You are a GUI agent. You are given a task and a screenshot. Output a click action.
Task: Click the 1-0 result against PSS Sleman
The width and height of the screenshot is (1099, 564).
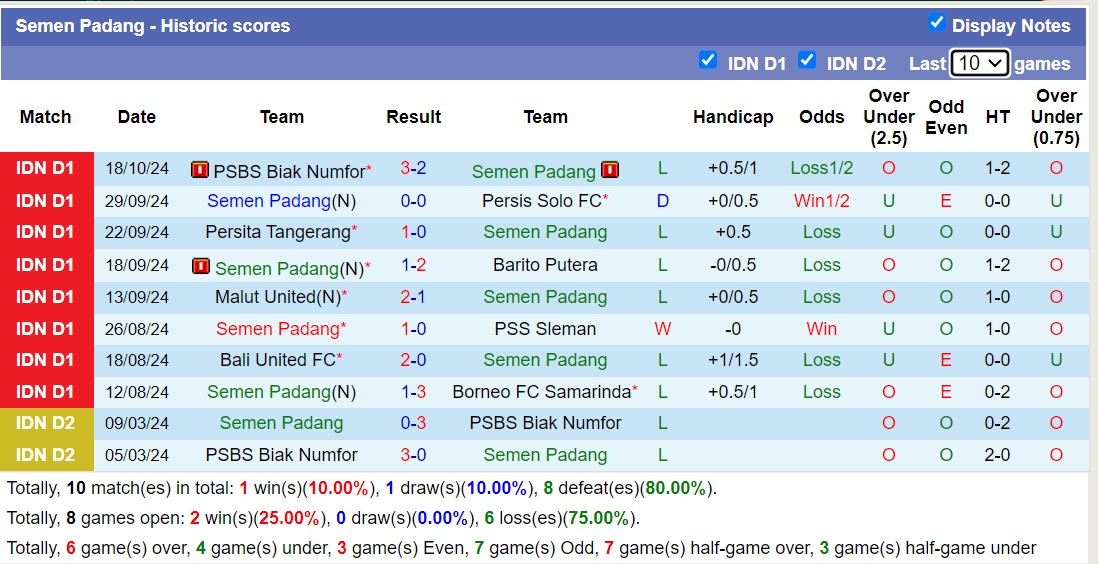(x=414, y=329)
